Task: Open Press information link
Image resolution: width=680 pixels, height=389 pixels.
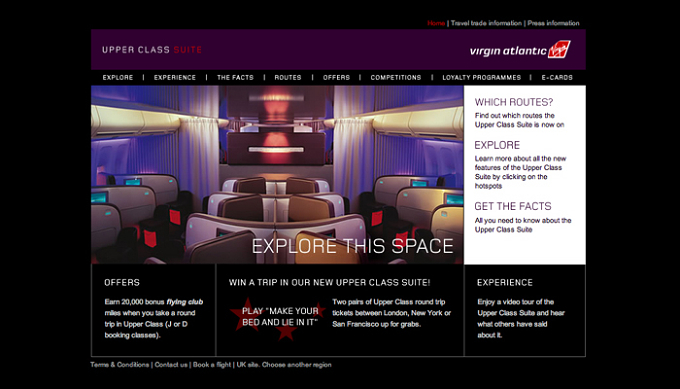Action: tap(553, 23)
